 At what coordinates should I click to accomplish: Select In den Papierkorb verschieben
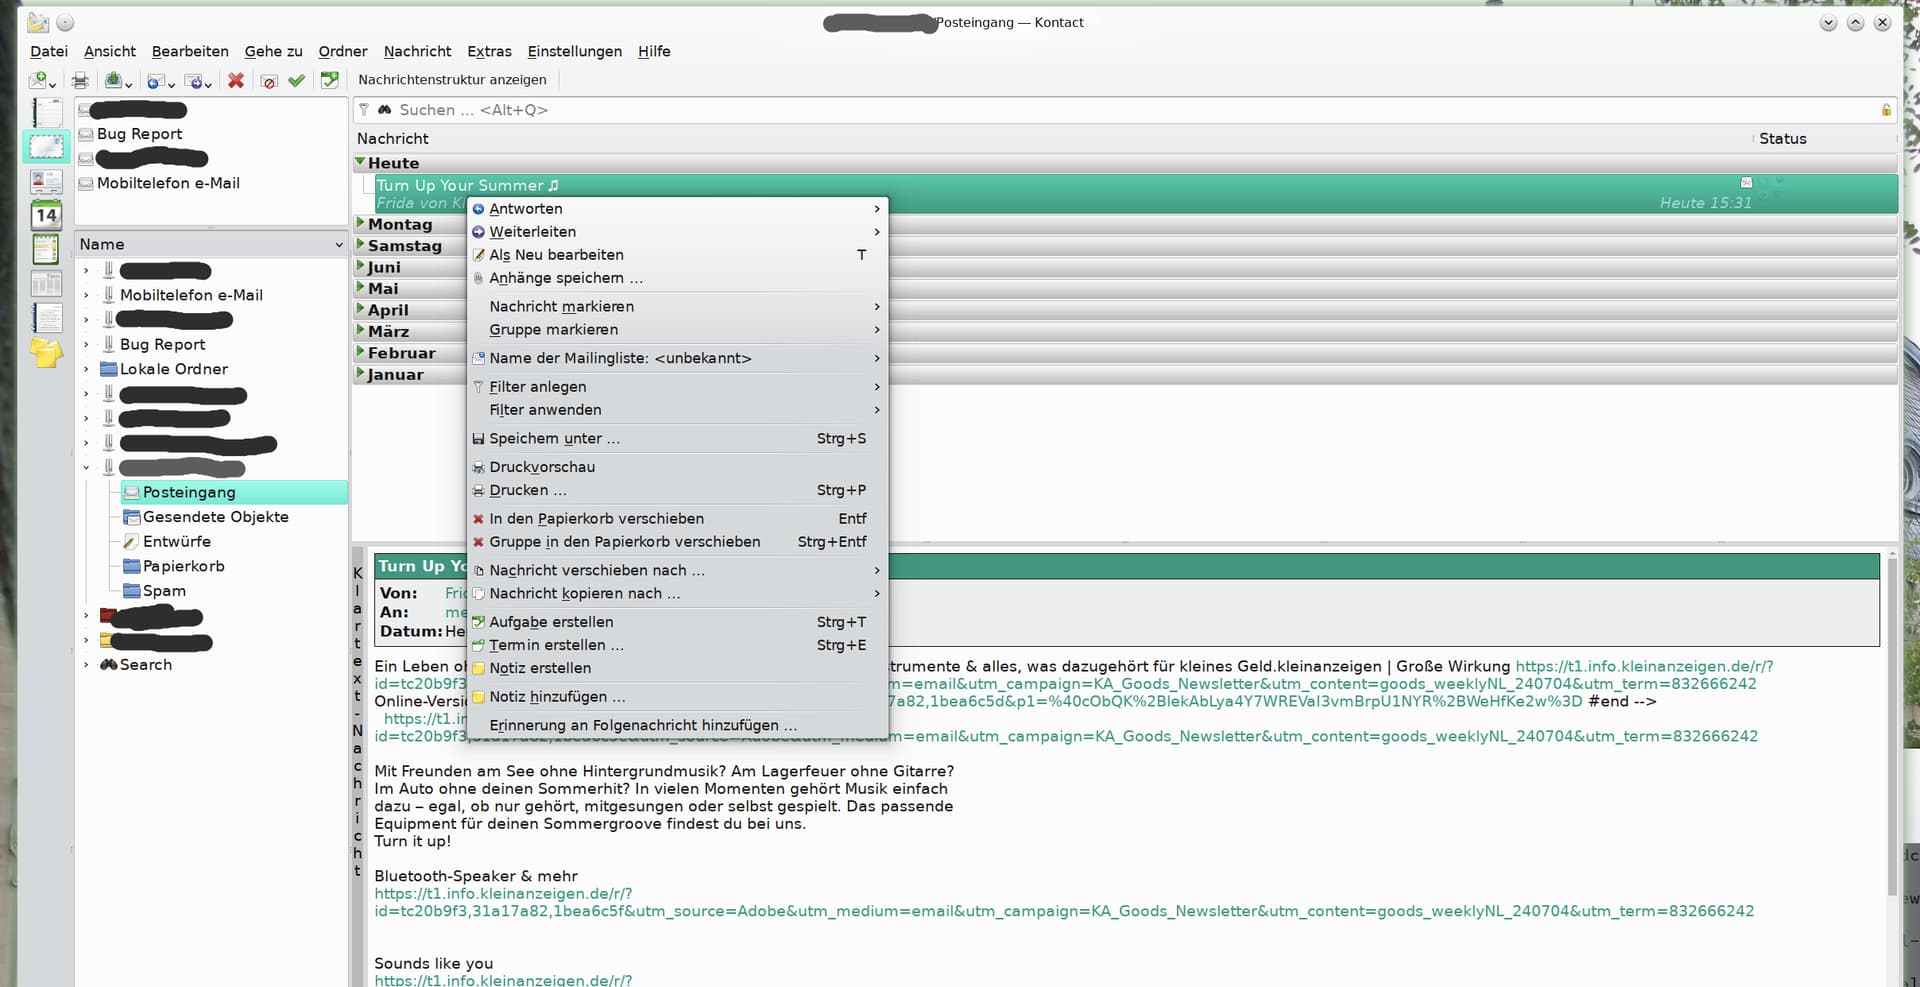(x=596, y=519)
